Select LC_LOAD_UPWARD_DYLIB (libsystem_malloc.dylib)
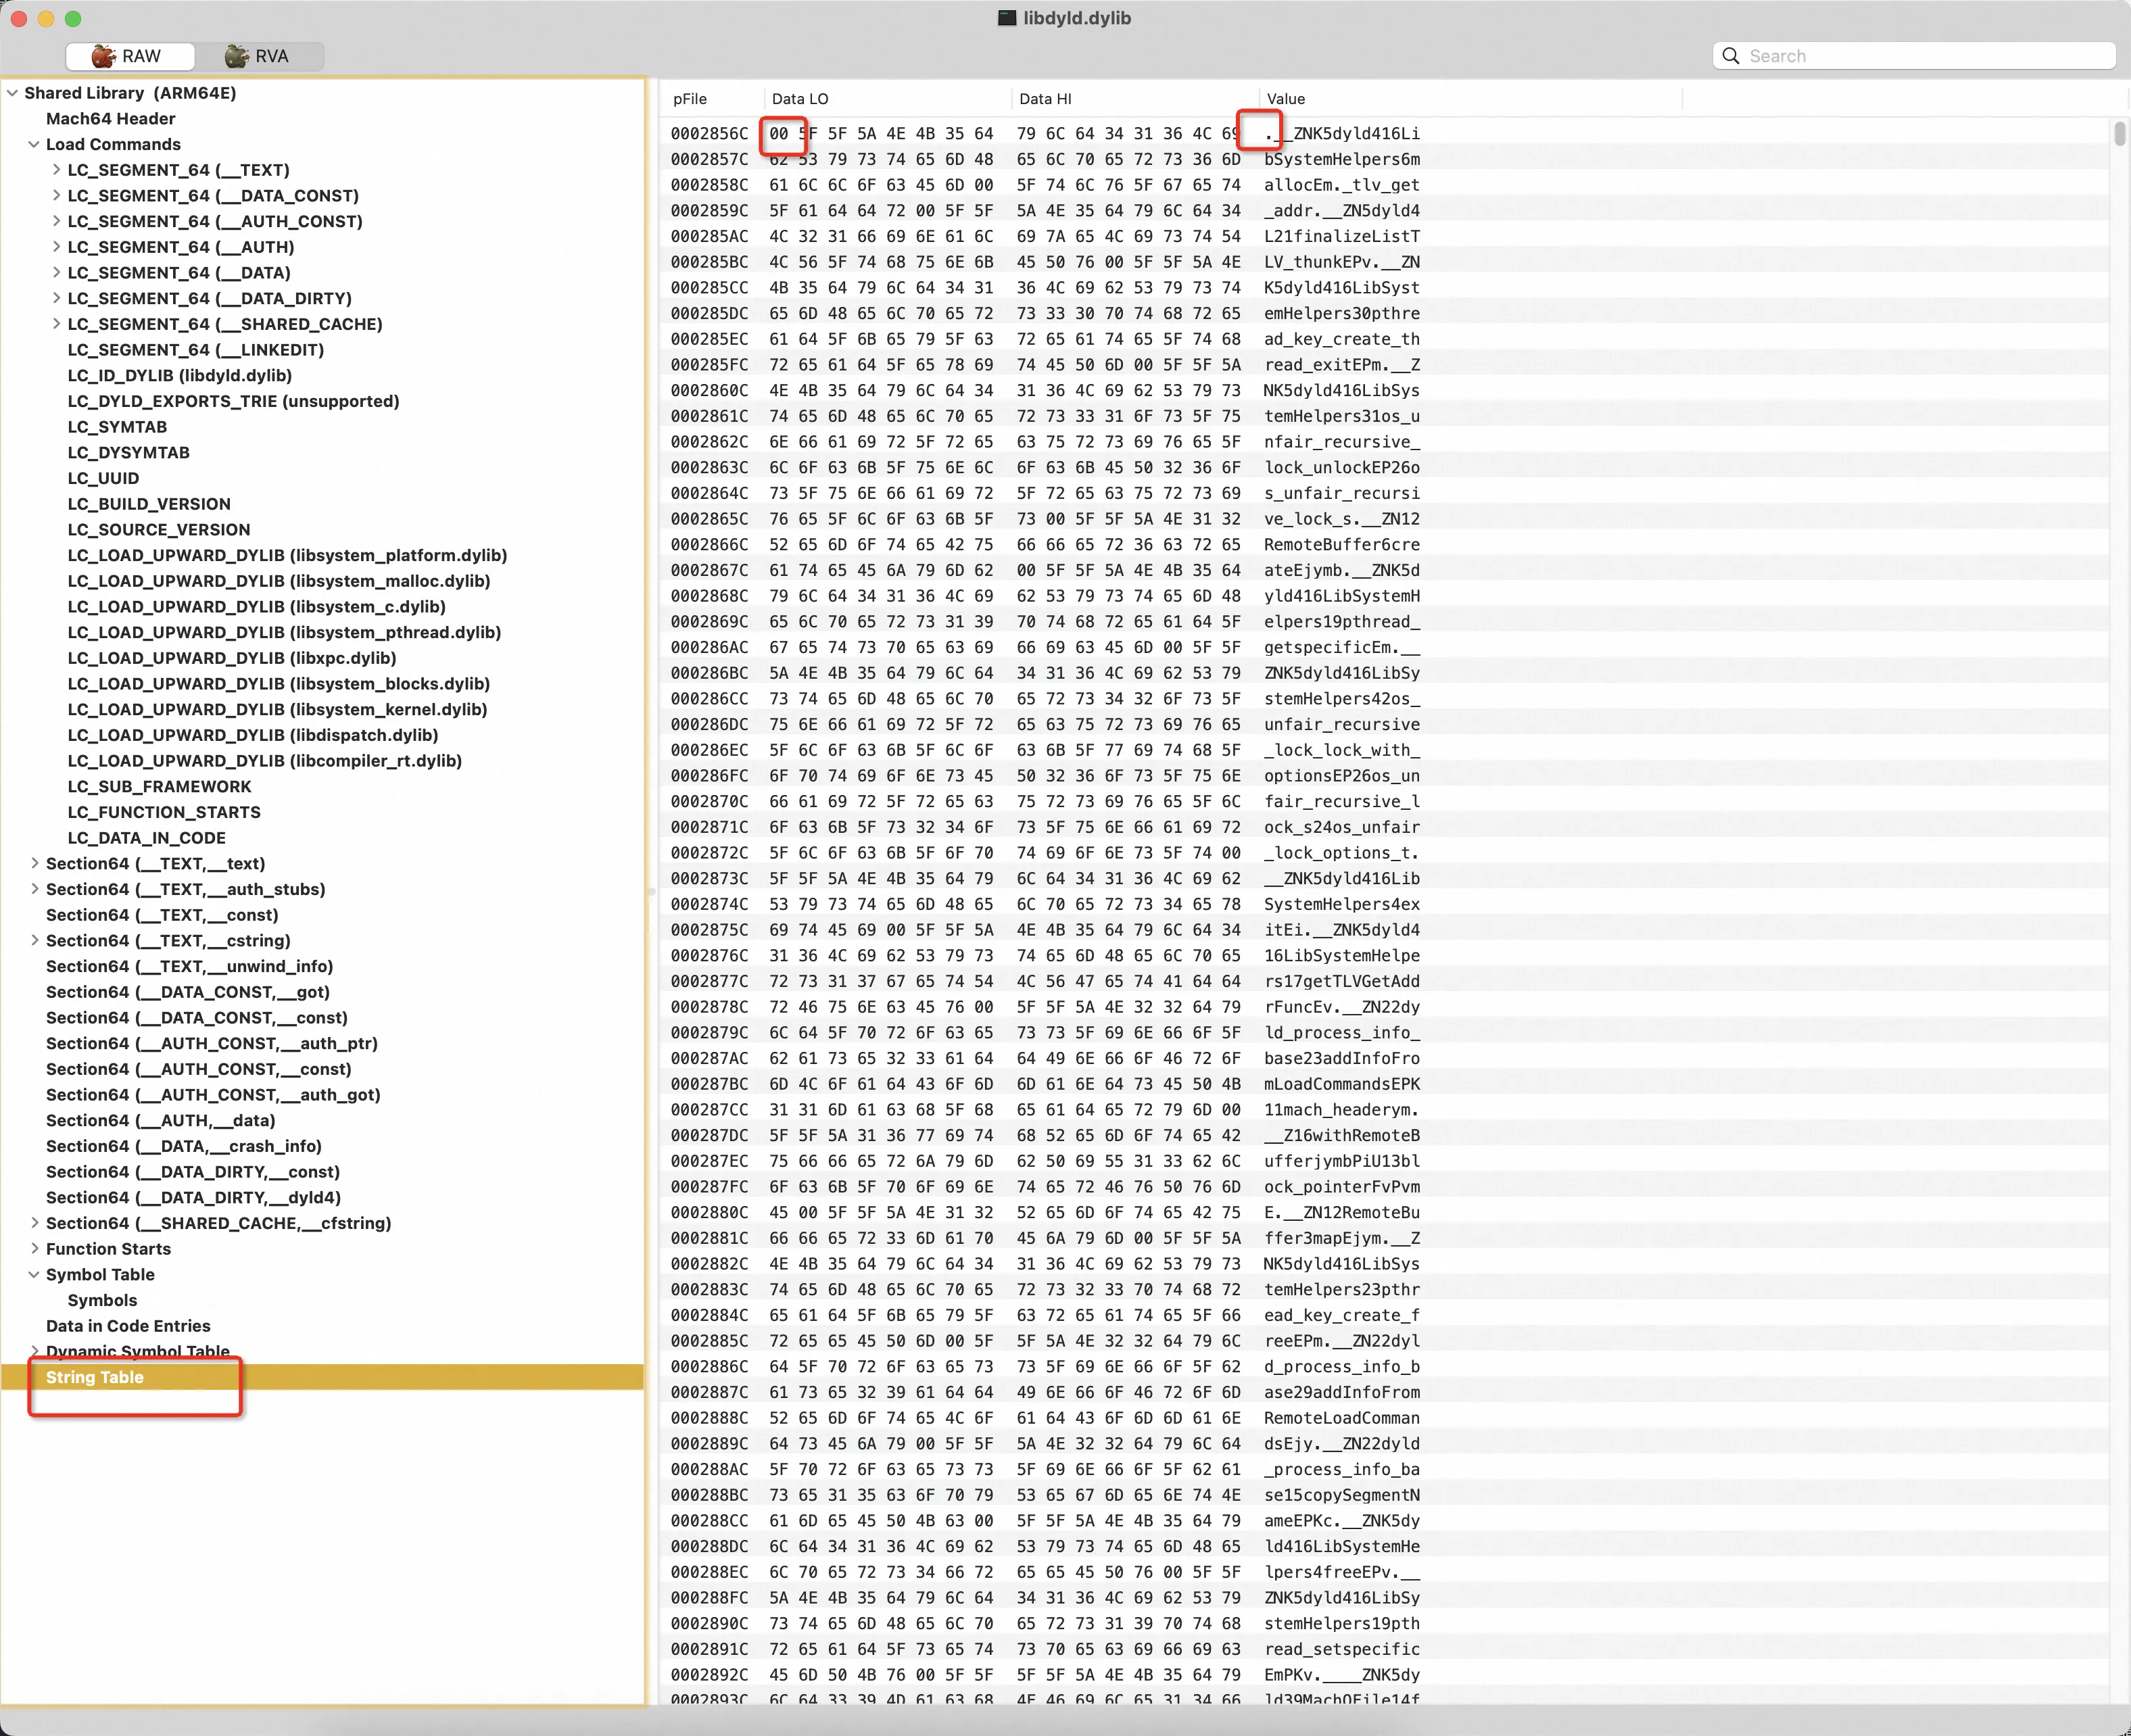 (x=279, y=581)
